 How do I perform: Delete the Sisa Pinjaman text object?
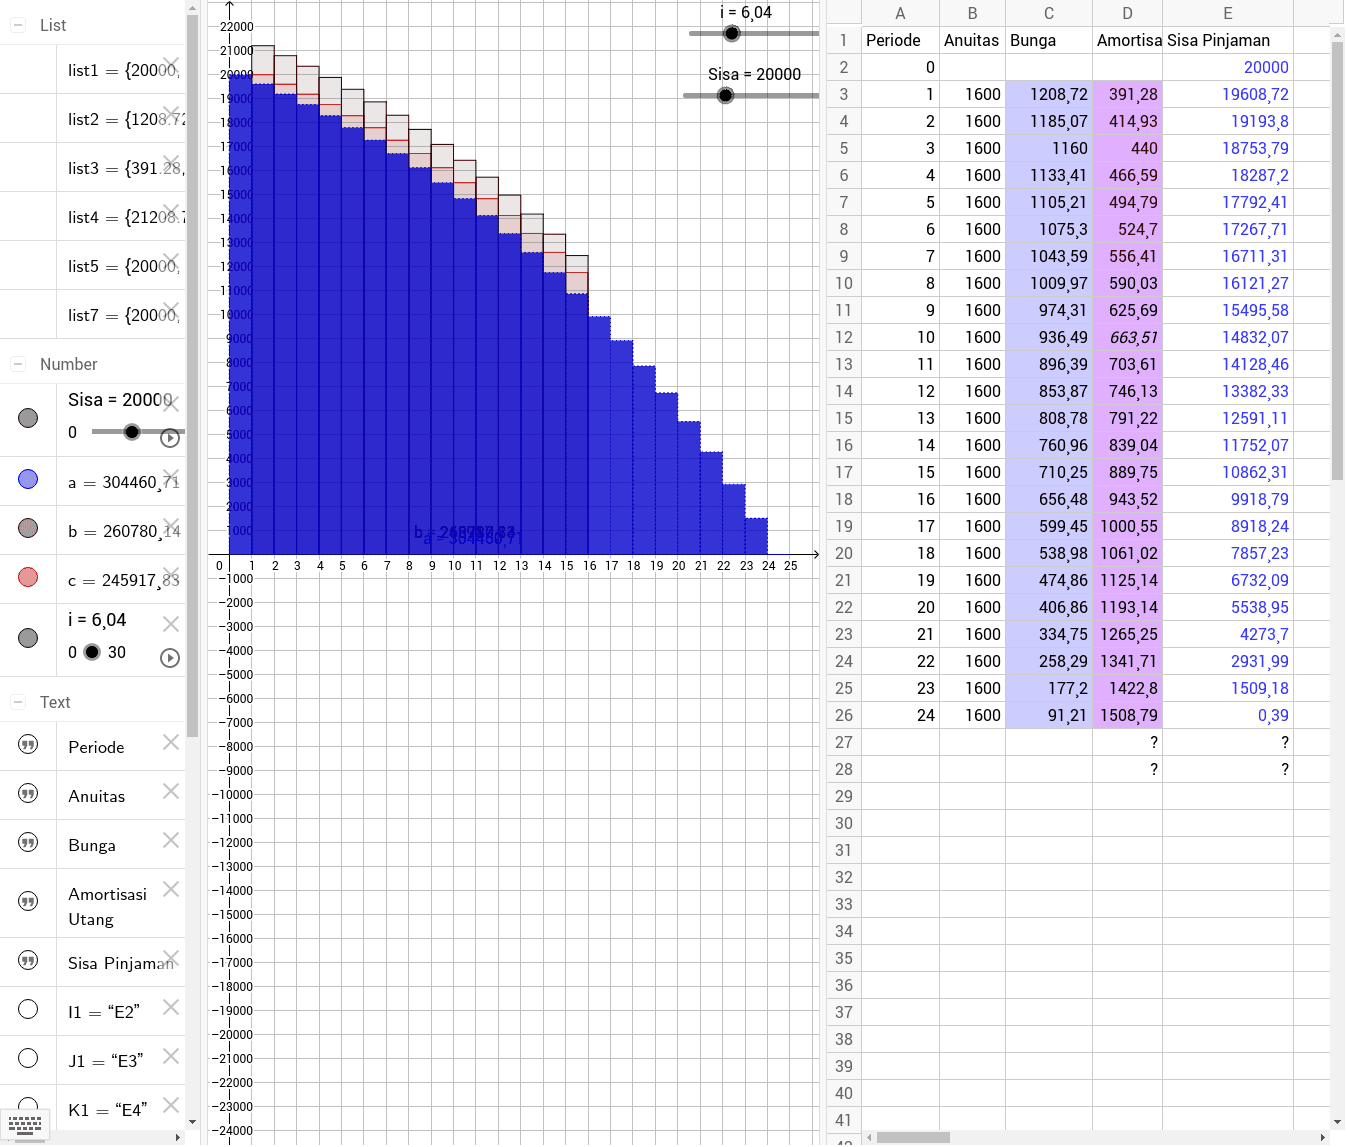pos(171,957)
